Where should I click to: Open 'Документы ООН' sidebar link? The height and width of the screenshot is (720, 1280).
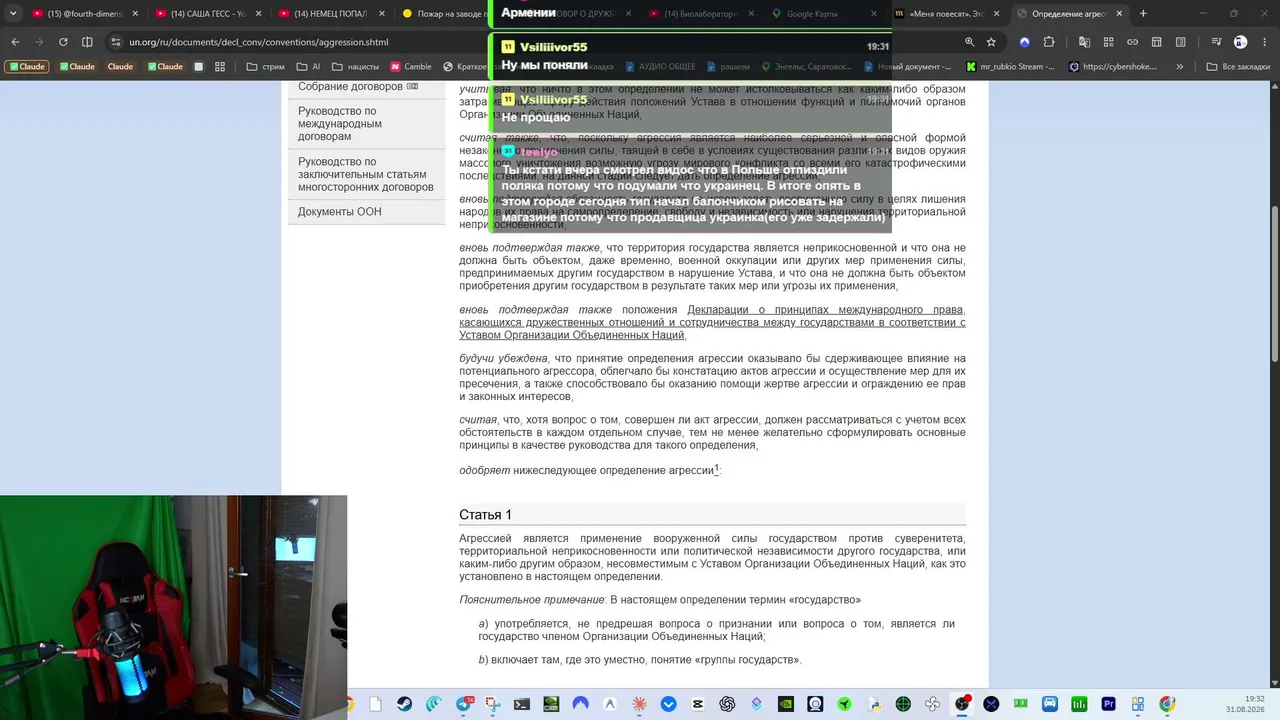click(x=340, y=212)
